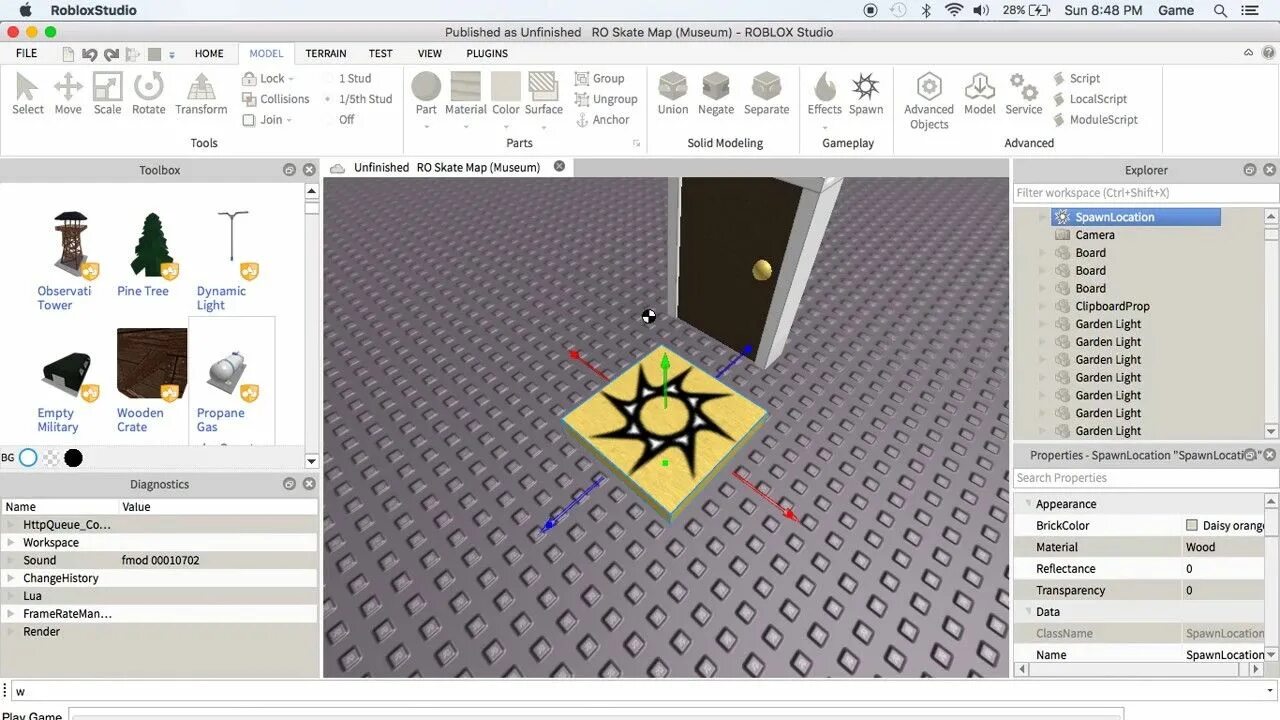Viewport: 1280px width, 720px height.
Task: Select checkered toolbox background option
Action: (50, 458)
